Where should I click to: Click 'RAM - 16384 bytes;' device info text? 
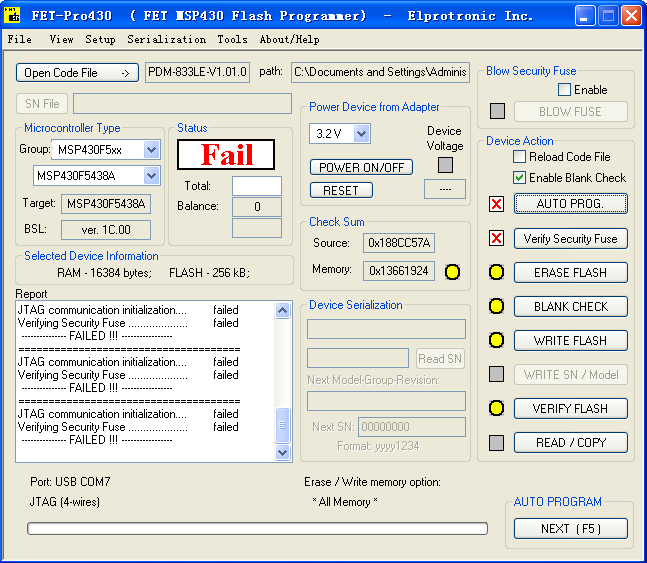coord(104,273)
